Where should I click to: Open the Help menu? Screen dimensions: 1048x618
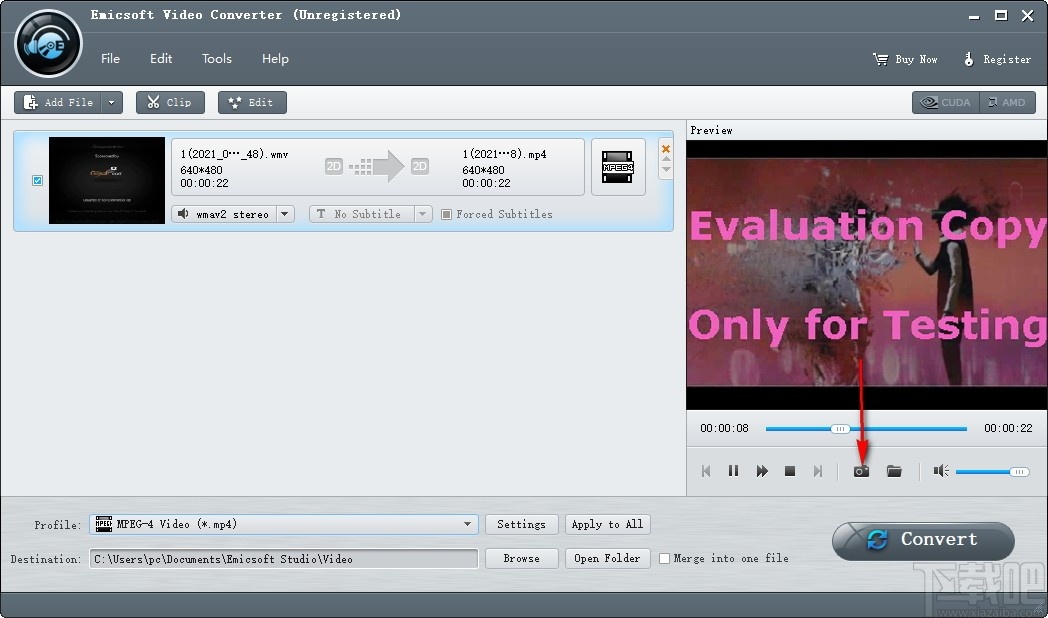[x=275, y=58]
